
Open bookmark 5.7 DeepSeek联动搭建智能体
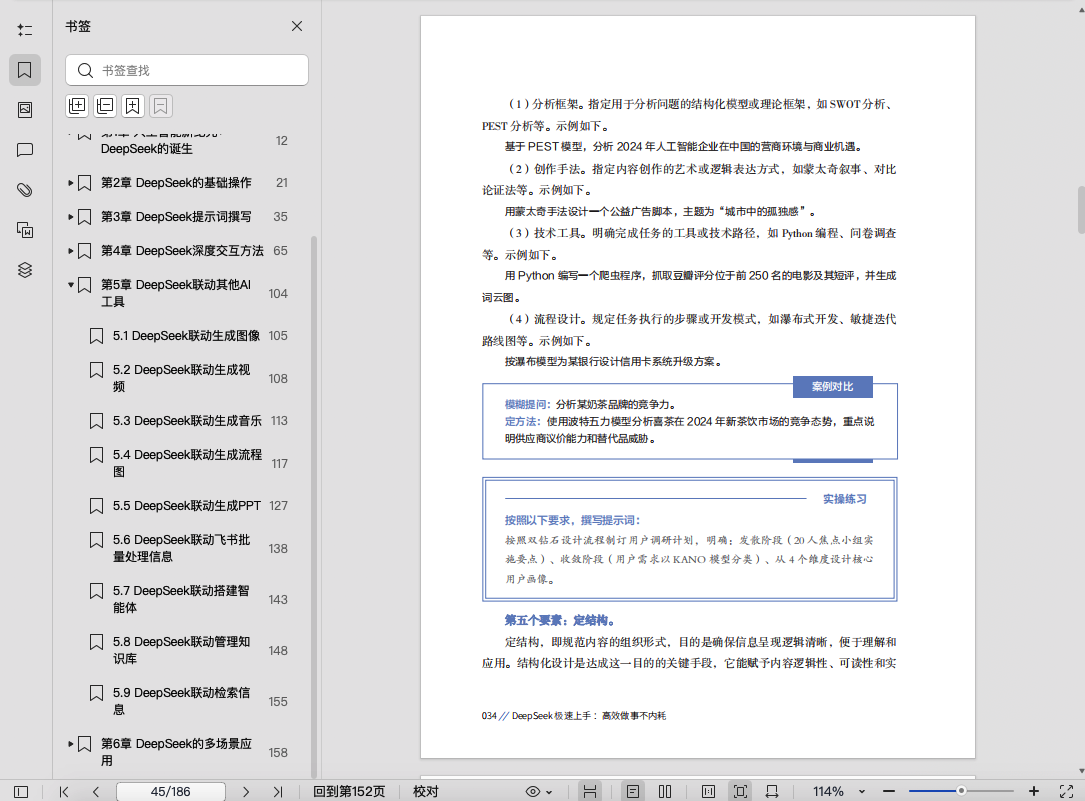[181, 599]
